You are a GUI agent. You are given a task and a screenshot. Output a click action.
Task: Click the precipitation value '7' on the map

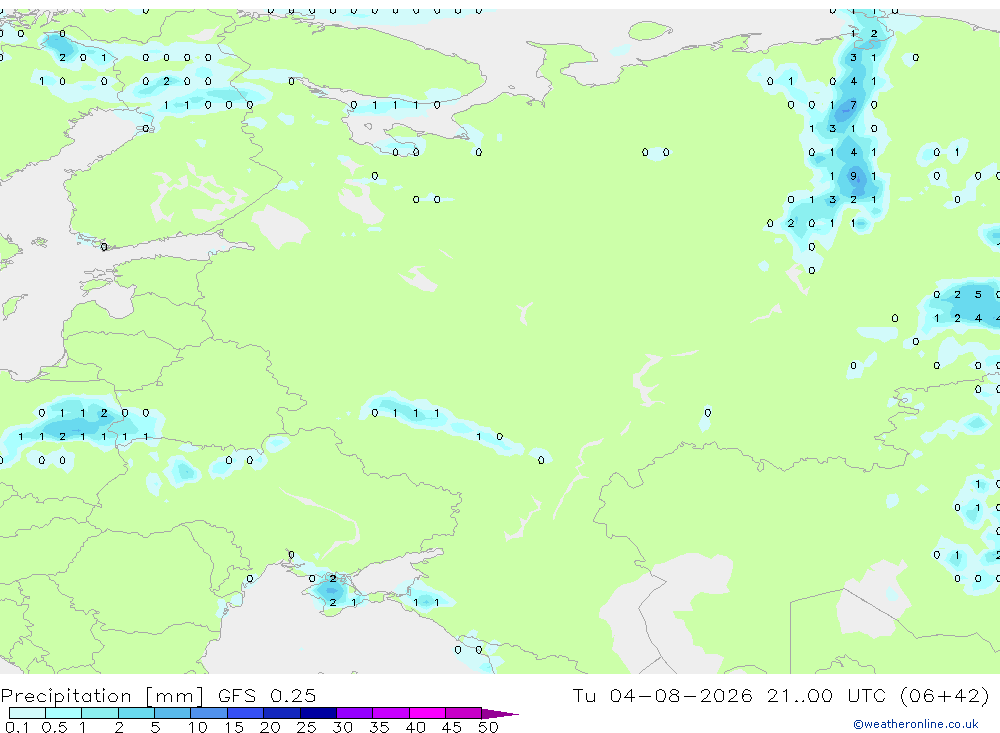pos(853,105)
